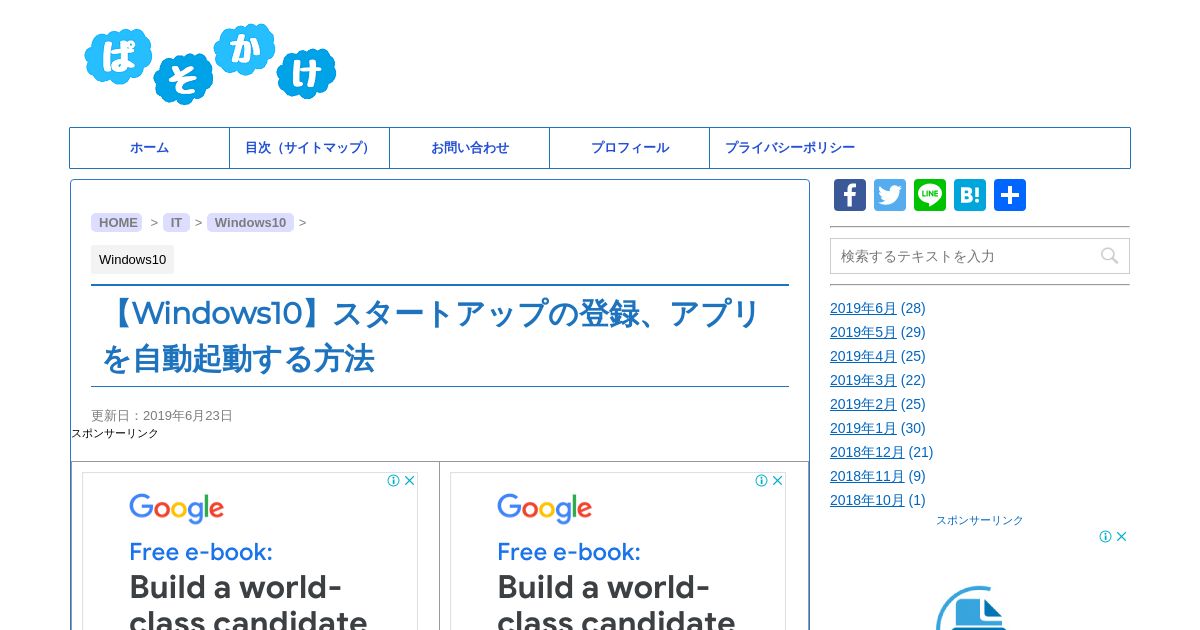This screenshot has width=1200, height=630.
Task: Click the ぱそかけ site logo
Action: tap(210, 64)
